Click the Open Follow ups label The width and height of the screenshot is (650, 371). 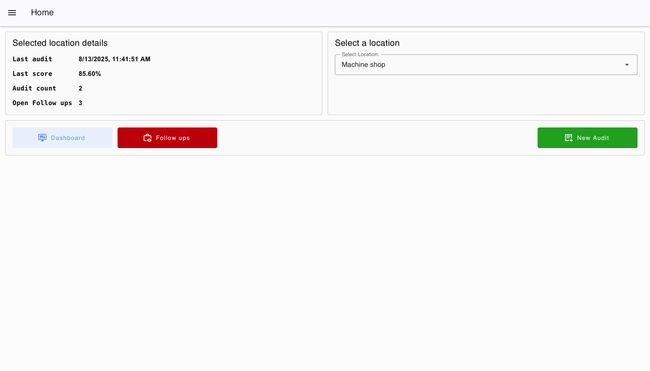[42, 103]
